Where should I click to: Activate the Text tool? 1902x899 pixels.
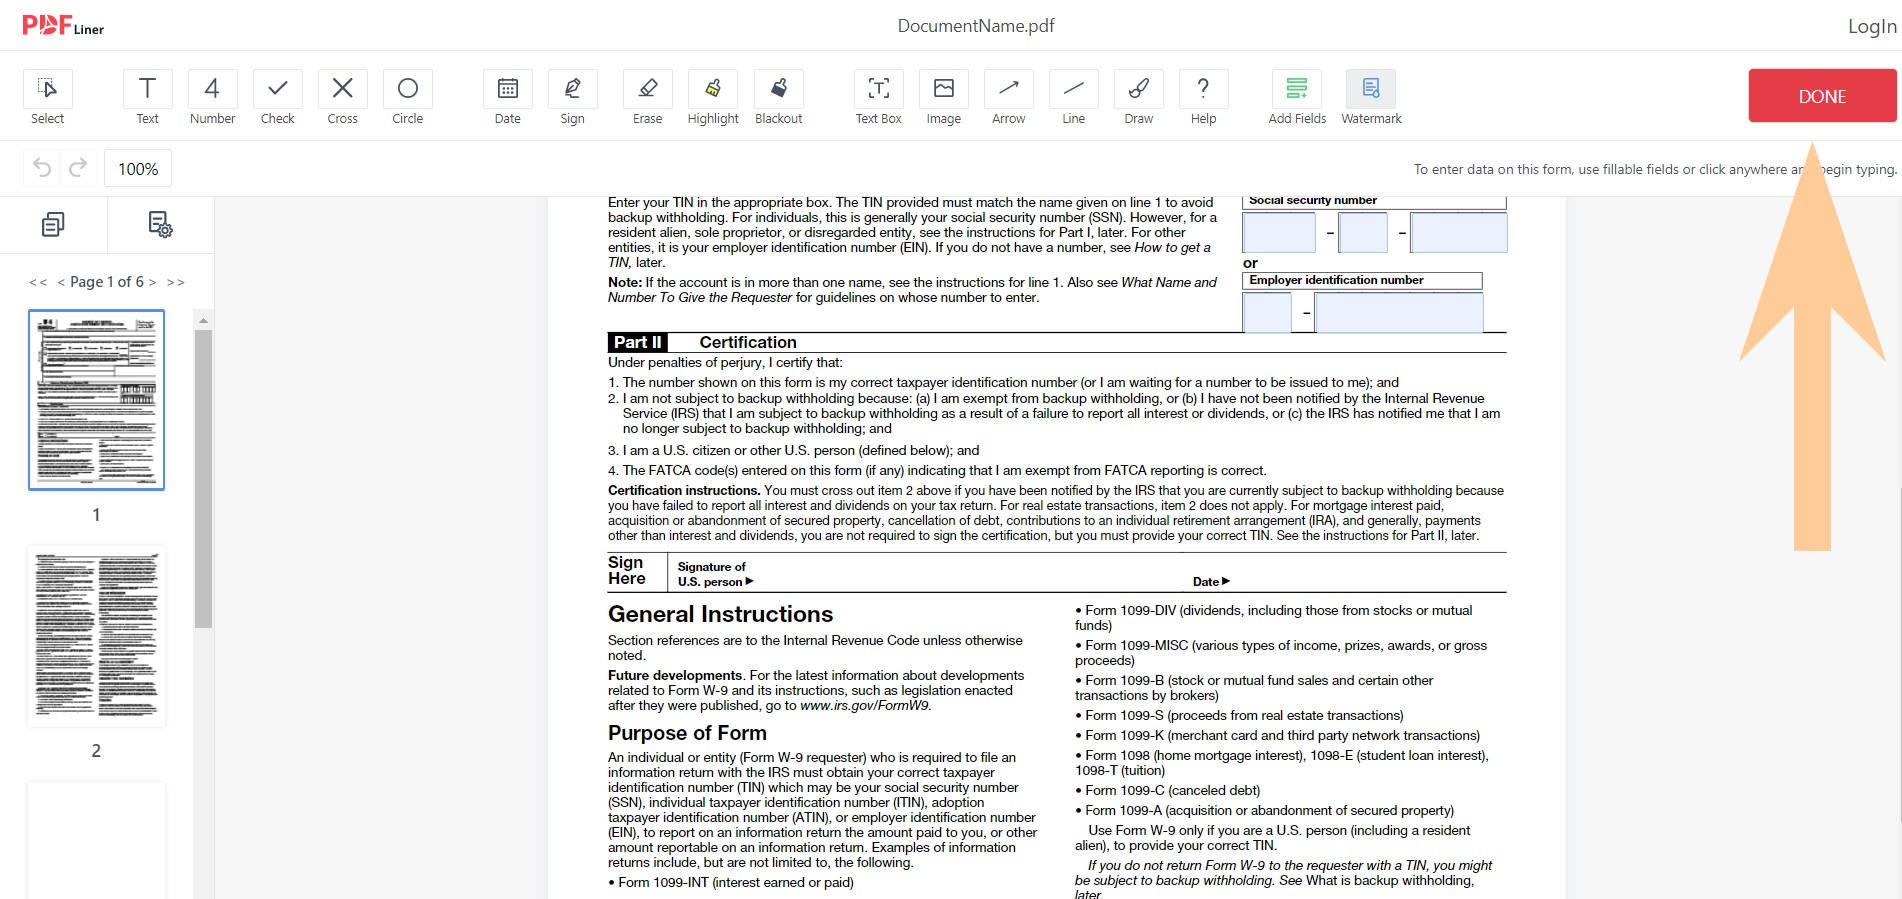tap(147, 98)
